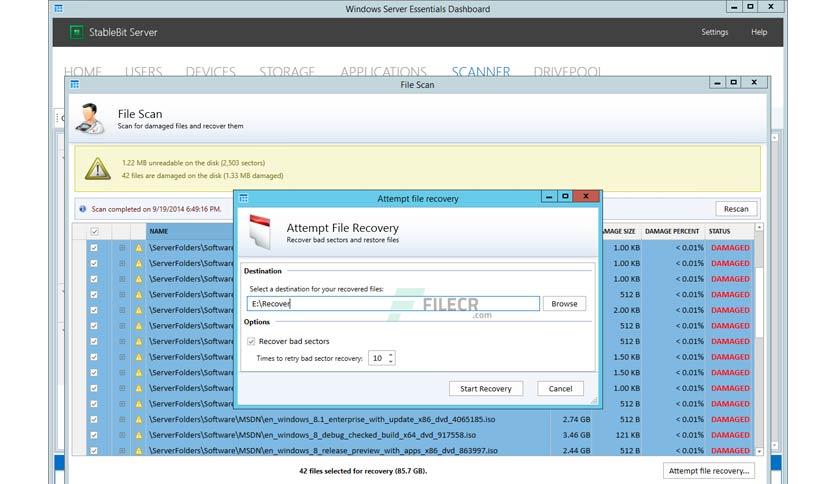Sort the table by the NAME column header
The width and height of the screenshot is (836, 484).
[158, 231]
